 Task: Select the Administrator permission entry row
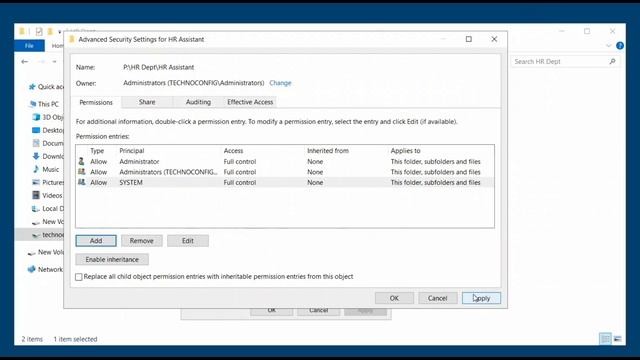coord(285,162)
